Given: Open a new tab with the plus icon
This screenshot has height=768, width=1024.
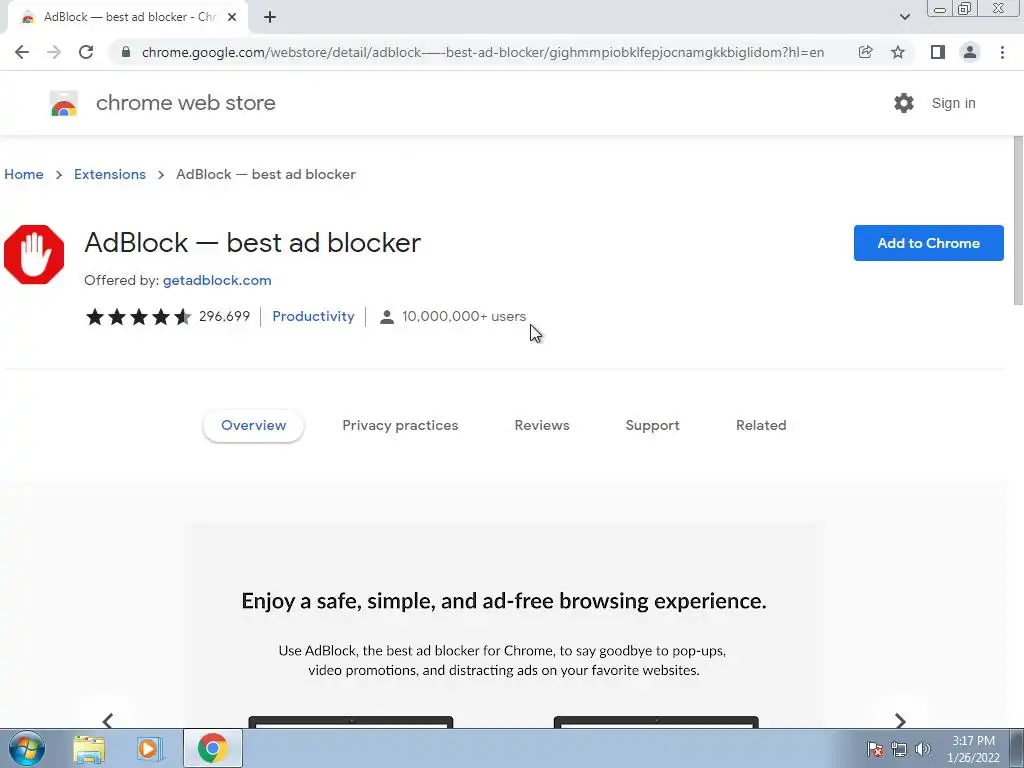Looking at the screenshot, I should coord(270,18).
